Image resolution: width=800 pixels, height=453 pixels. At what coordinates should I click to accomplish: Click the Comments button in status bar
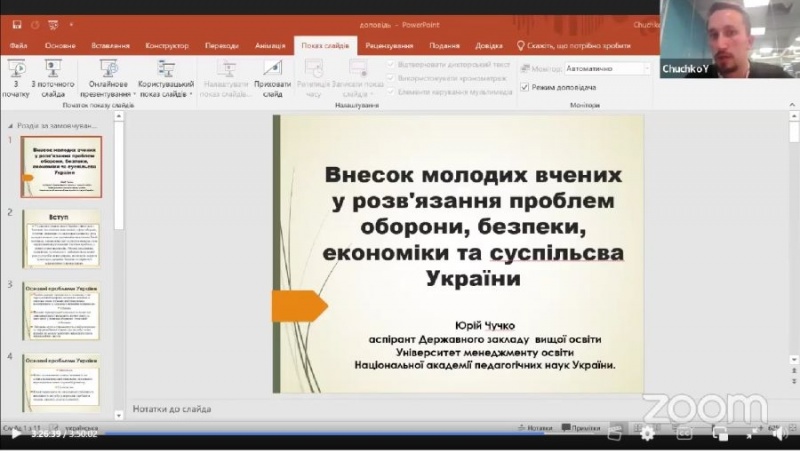[x=582, y=427]
